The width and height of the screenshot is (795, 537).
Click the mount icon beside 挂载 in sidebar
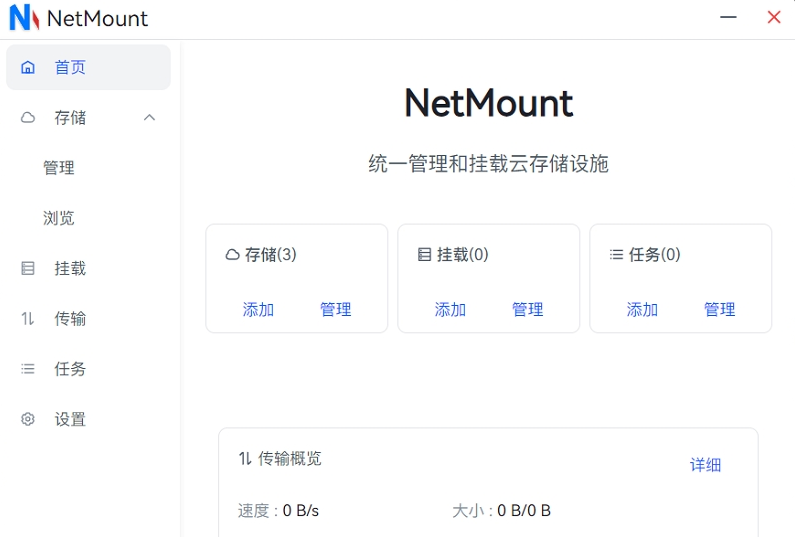pyautogui.click(x=28, y=269)
